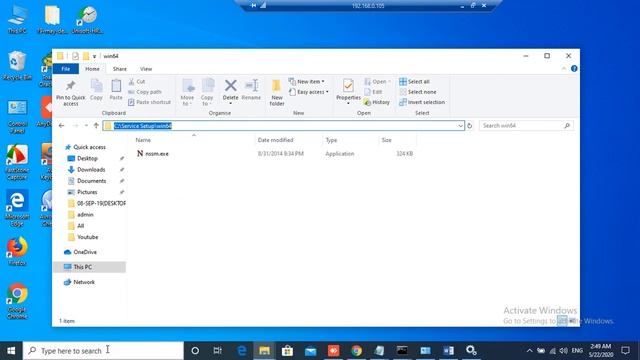The width and height of the screenshot is (640, 360).
Task: Collapse the ribbon with the chevron
Action: point(564,69)
